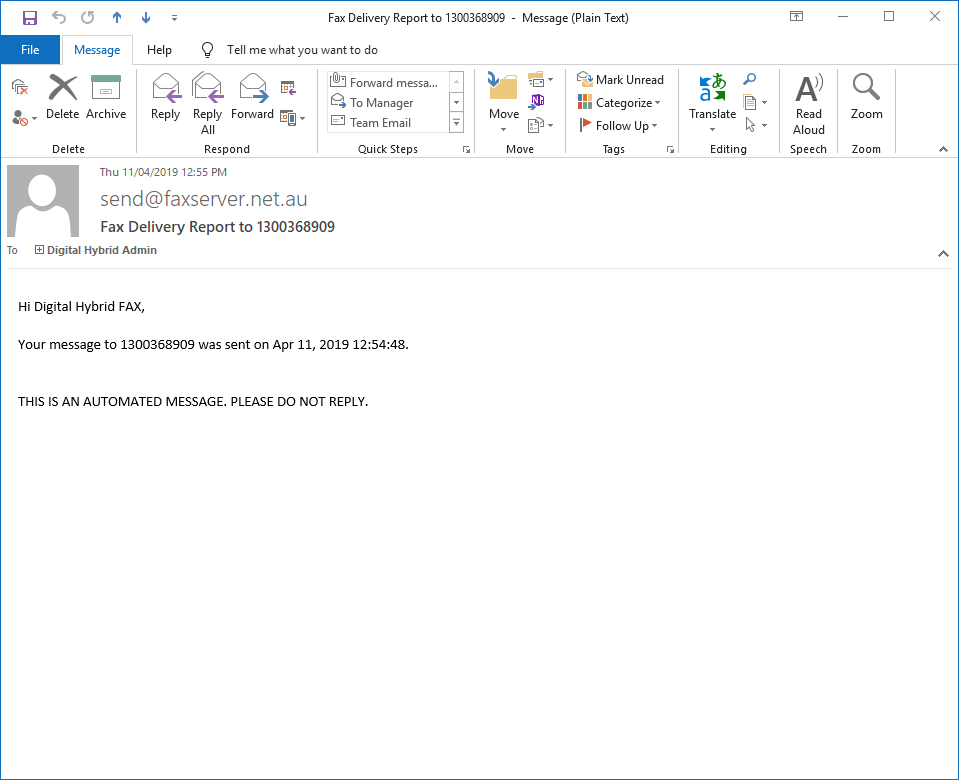Archive this fax delivery email

106,97
